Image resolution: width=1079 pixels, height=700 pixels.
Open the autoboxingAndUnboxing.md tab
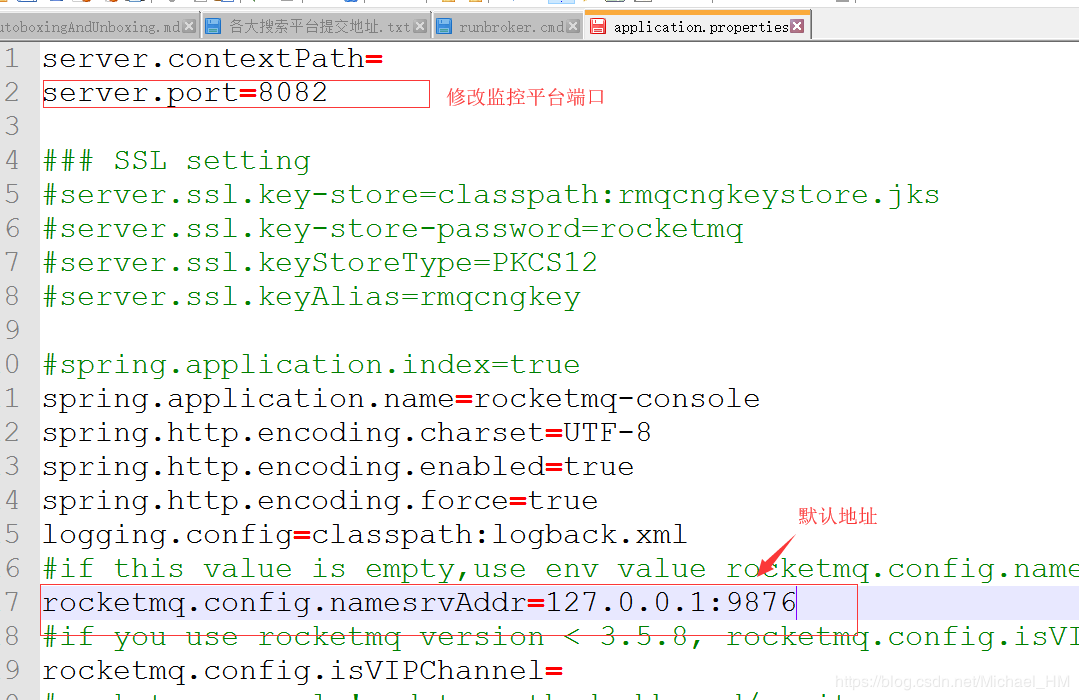coord(98,27)
